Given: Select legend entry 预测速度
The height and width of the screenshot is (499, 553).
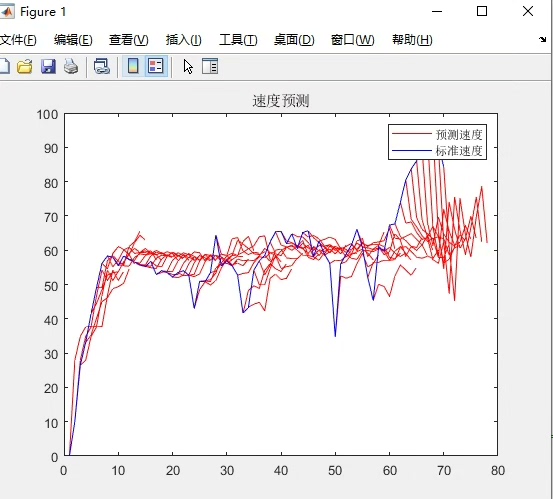Looking at the screenshot, I should click(458, 134).
